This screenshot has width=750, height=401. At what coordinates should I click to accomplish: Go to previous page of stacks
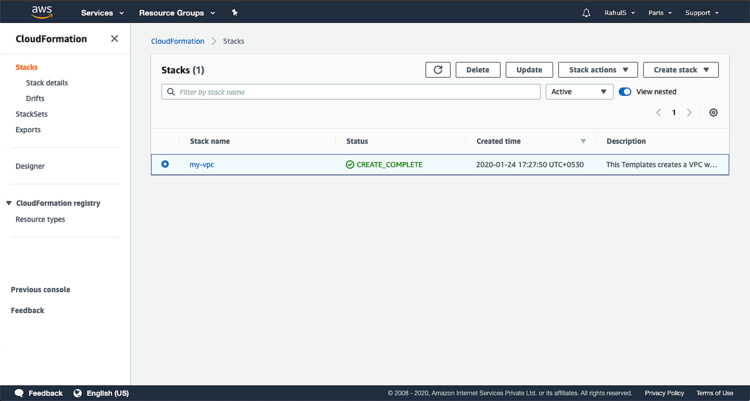tap(658, 113)
